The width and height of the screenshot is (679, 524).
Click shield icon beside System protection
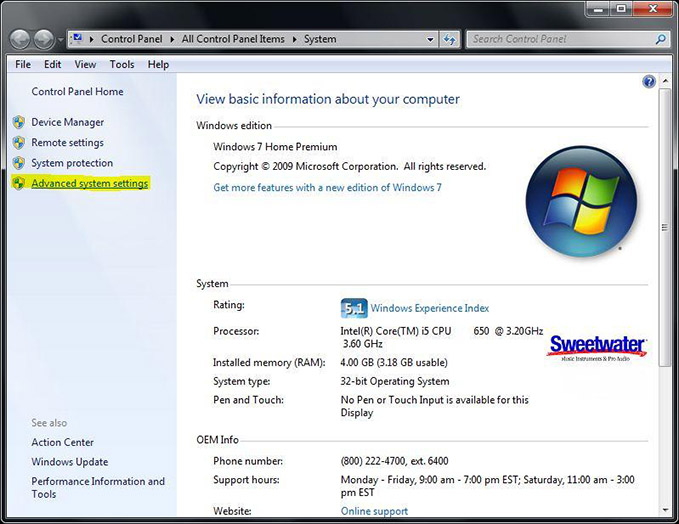click(19, 163)
